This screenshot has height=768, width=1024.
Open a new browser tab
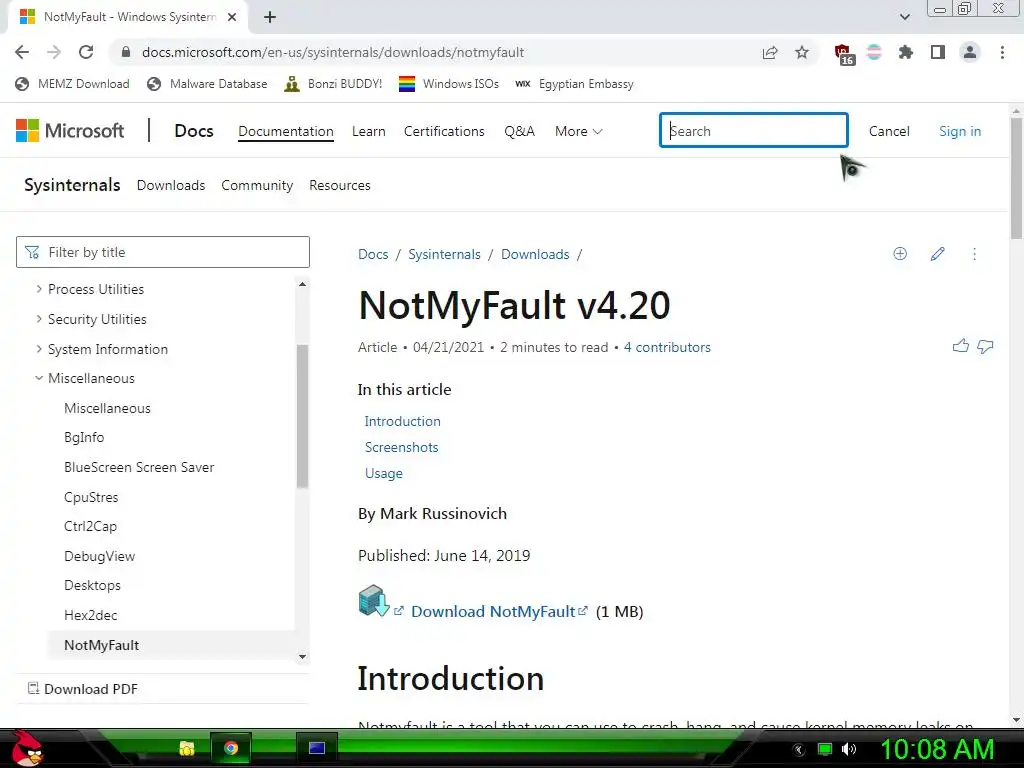(x=270, y=17)
